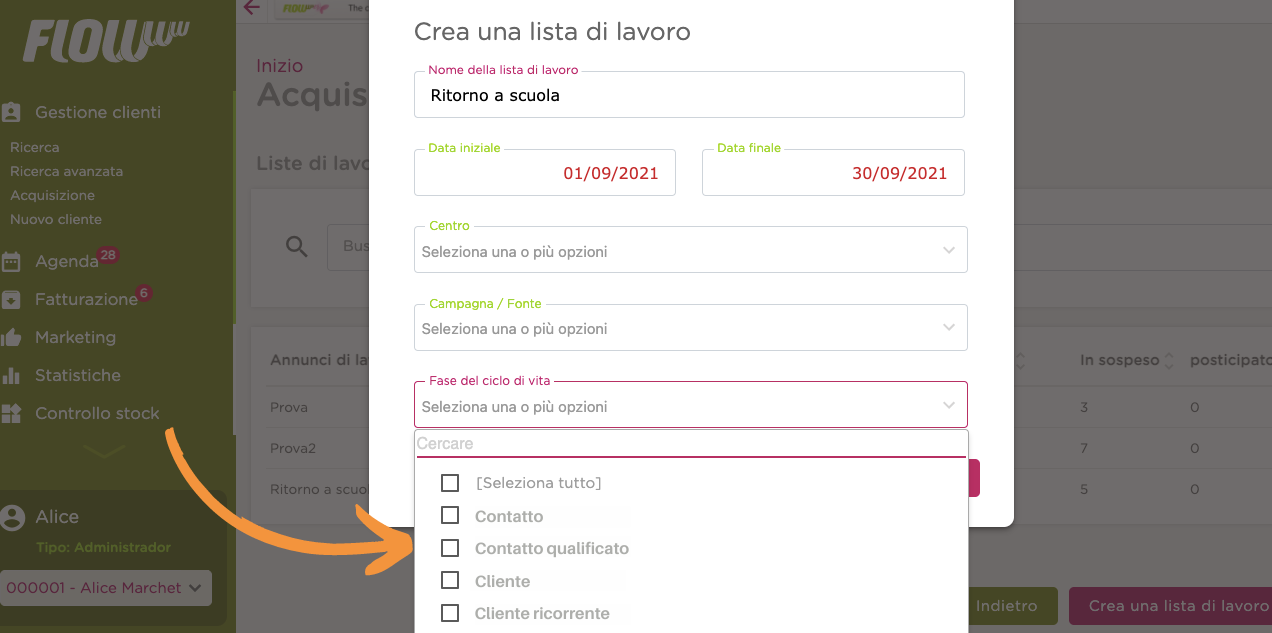The width and height of the screenshot is (1272, 633).
Task: Edit the Nome della lista di lavoro field
Action: [689, 95]
